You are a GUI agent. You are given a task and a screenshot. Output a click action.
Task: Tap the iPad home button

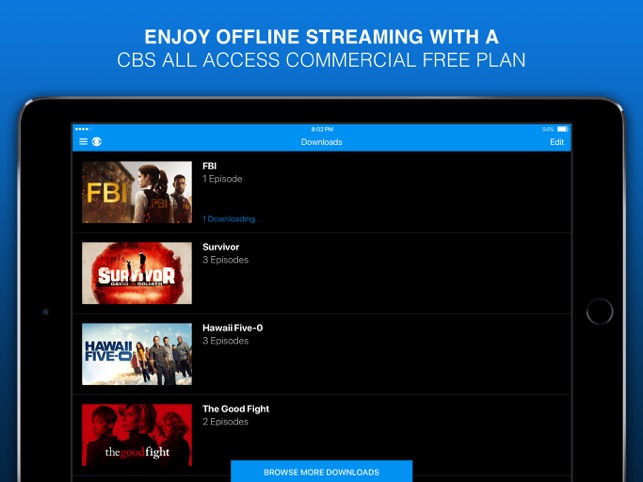(x=599, y=311)
